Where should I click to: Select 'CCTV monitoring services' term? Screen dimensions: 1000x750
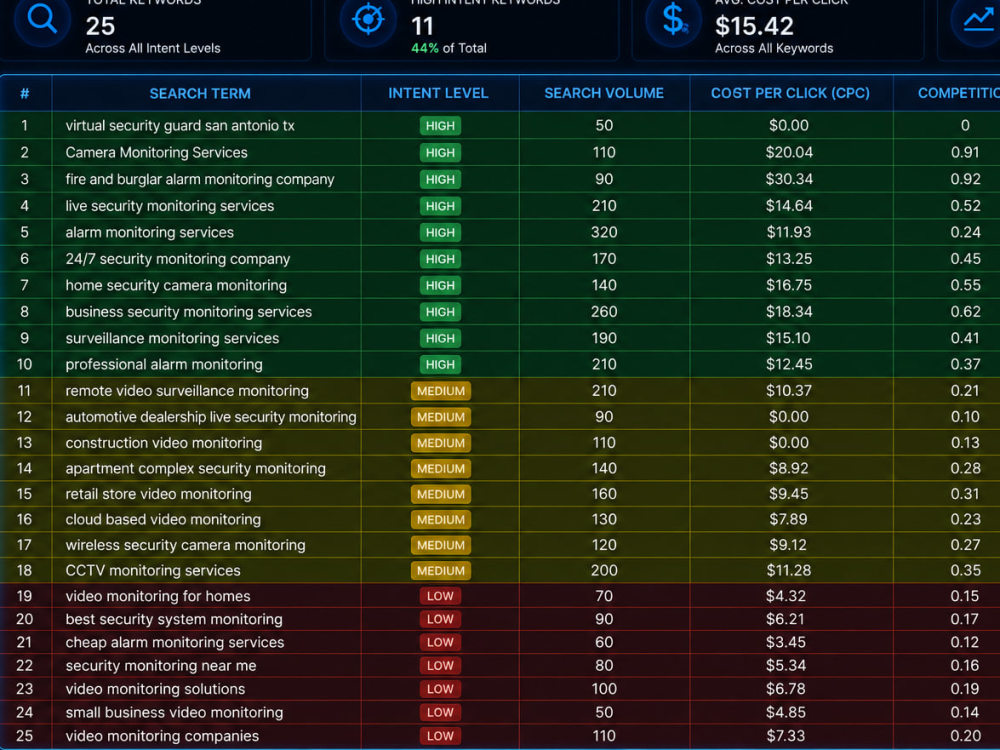153,570
